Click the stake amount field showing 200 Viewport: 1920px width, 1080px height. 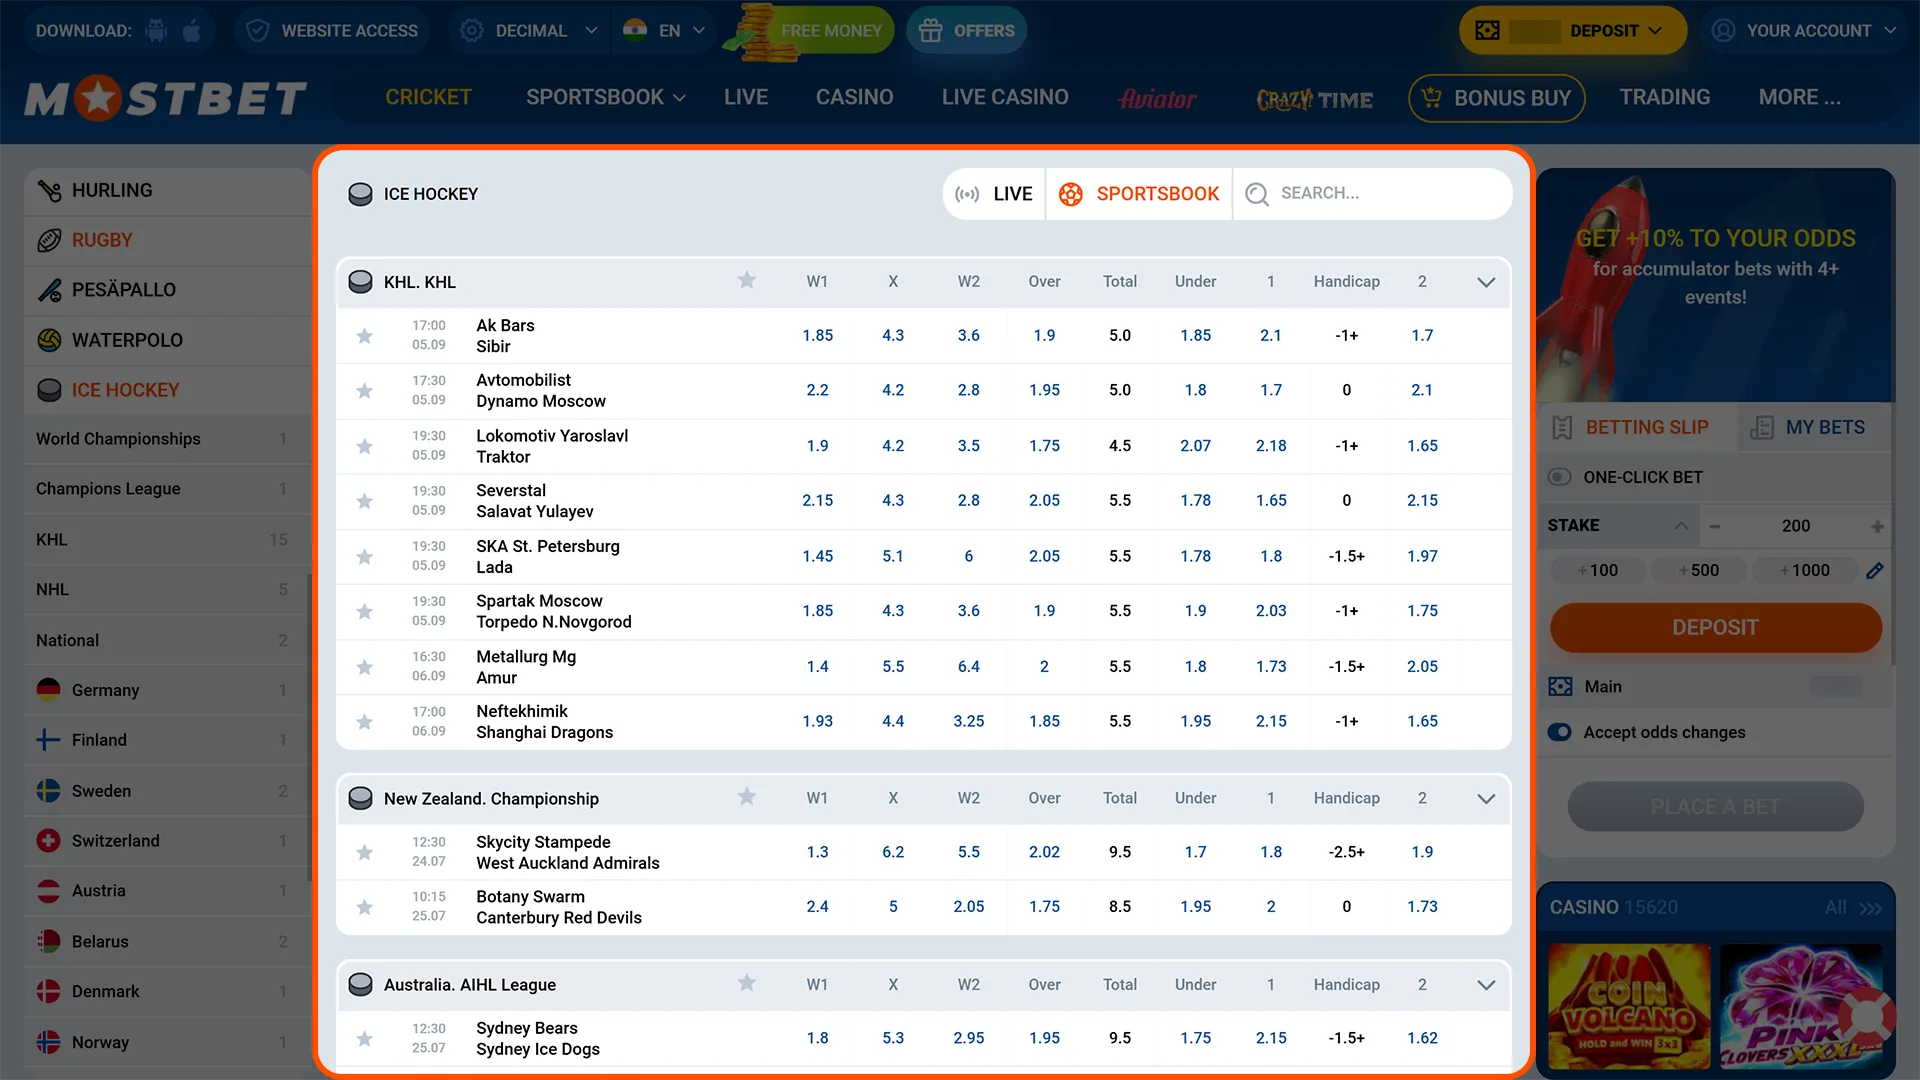[x=1795, y=526]
